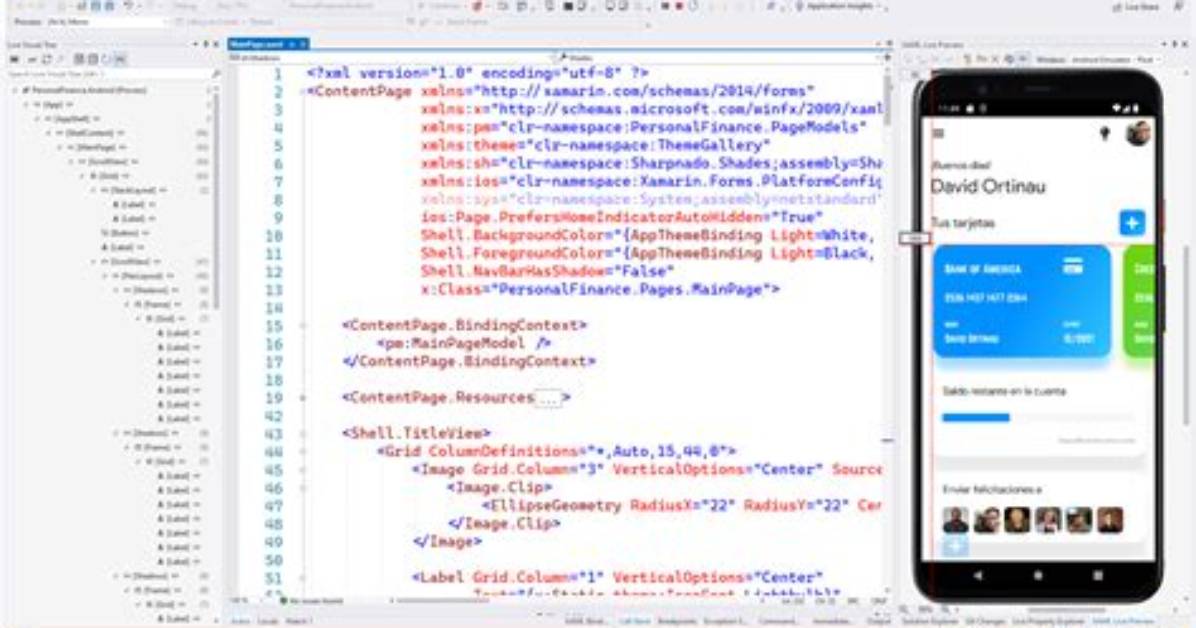
Task: Collapse the PersonalFinance.Android process node
Action: 15,90
